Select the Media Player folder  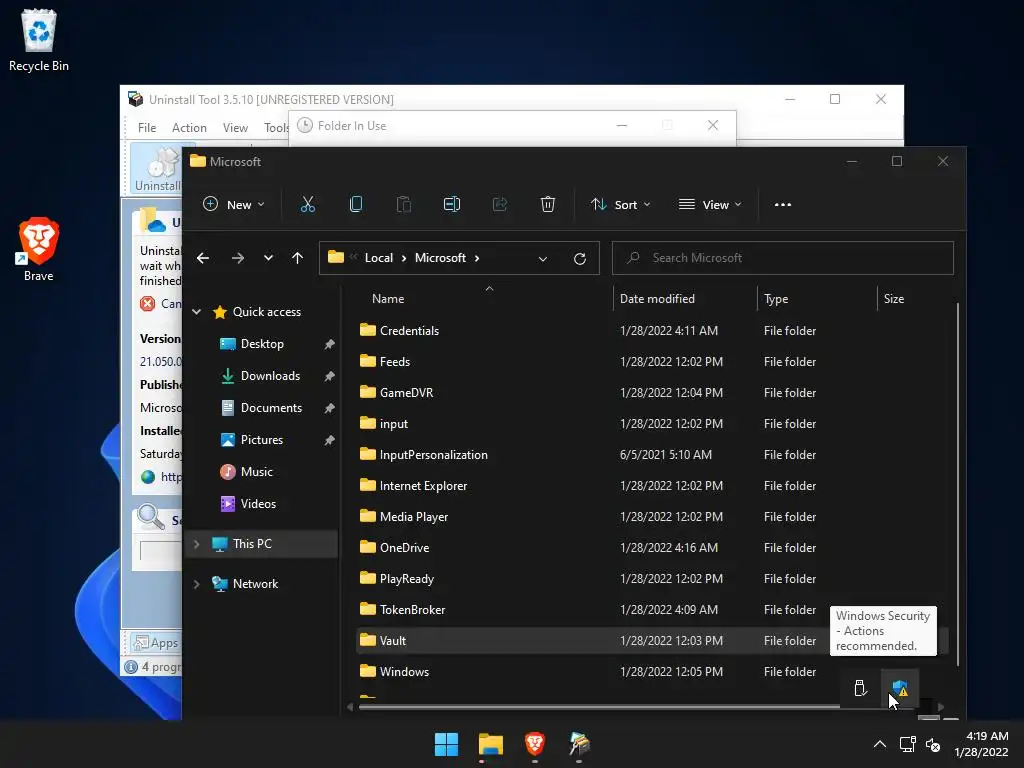click(413, 517)
